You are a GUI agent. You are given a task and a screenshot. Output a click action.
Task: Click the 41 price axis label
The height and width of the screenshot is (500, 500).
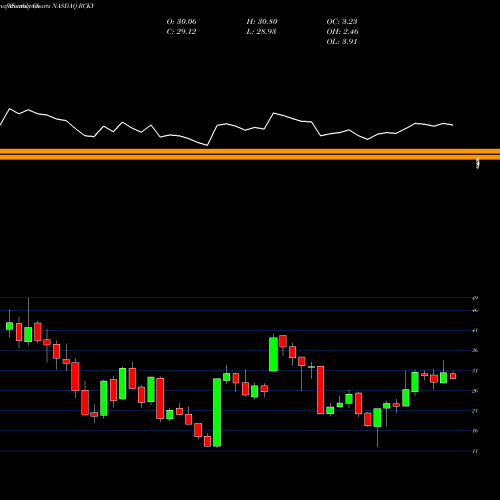[x=475, y=330]
